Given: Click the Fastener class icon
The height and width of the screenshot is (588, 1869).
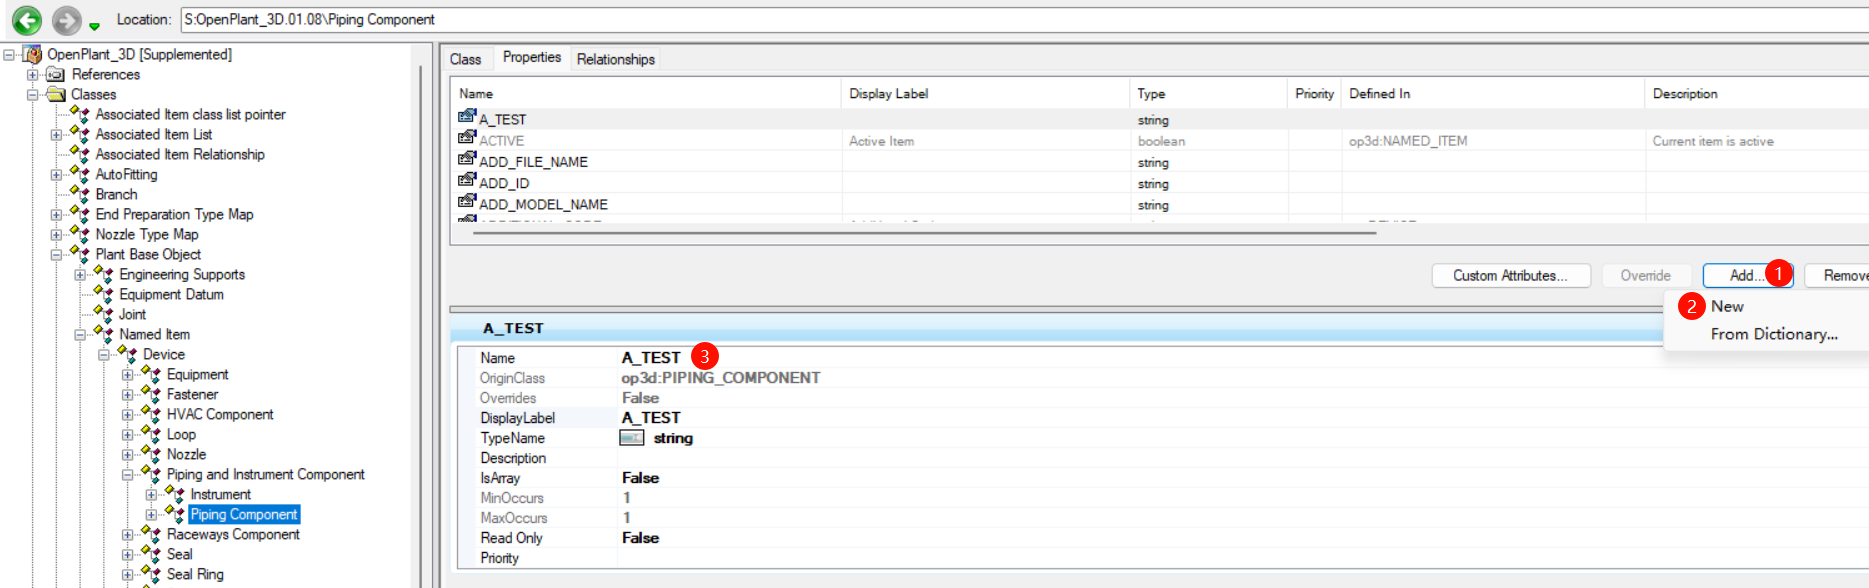Looking at the screenshot, I should [152, 394].
